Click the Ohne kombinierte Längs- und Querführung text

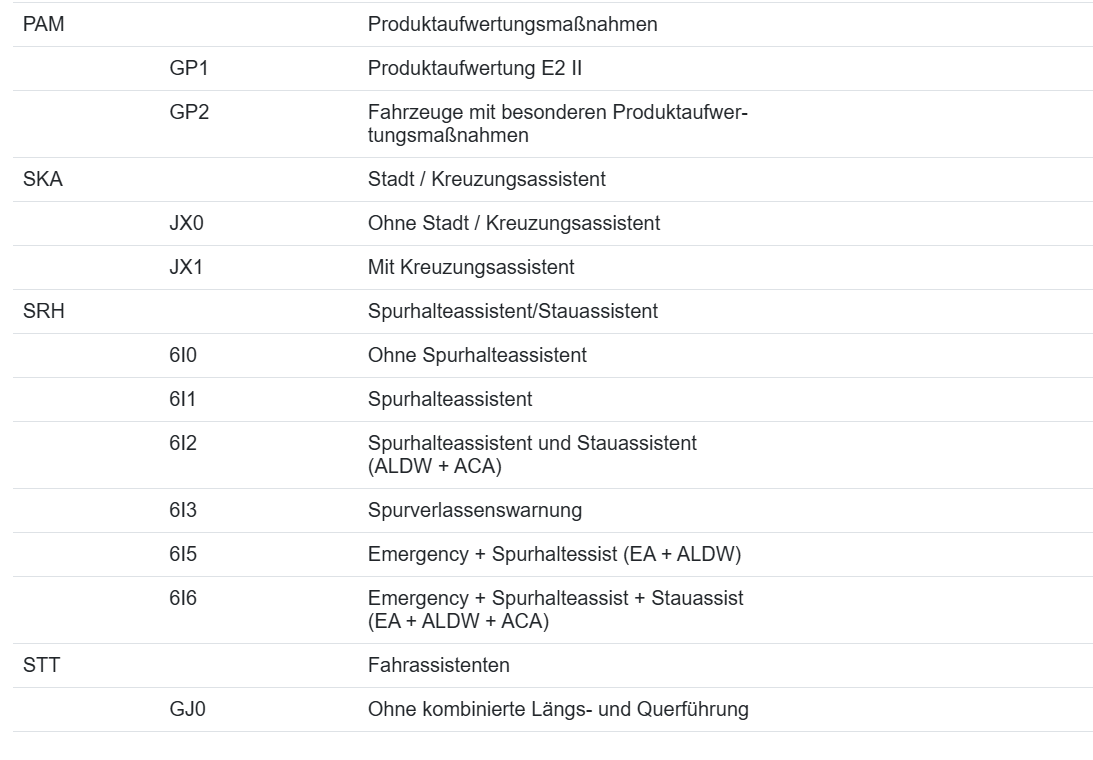pyautogui.click(x=558, y=710)
